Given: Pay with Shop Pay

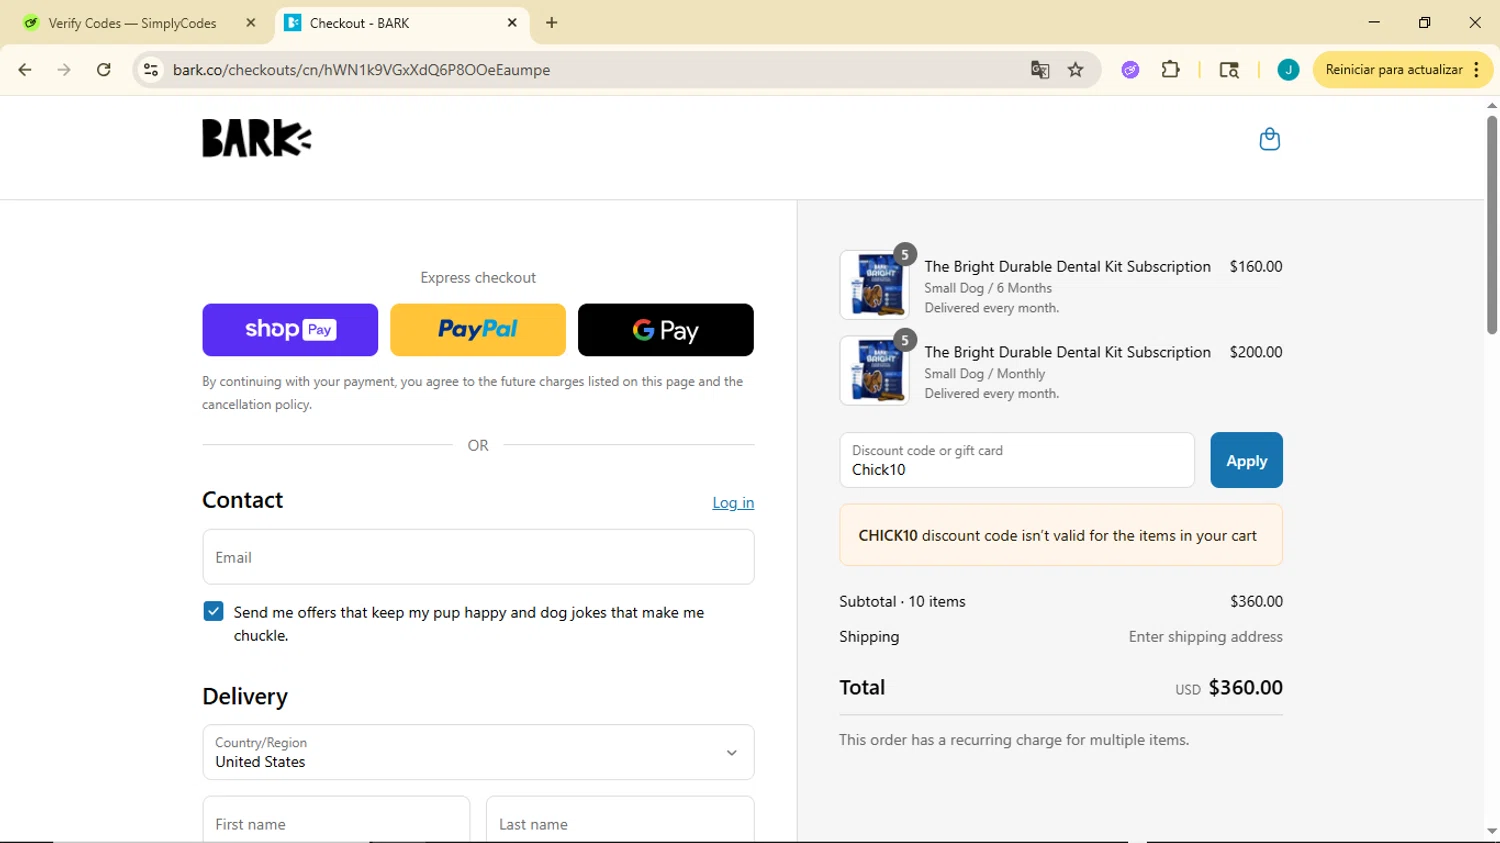Looking at the screenshot, I should tap(290, 330).
